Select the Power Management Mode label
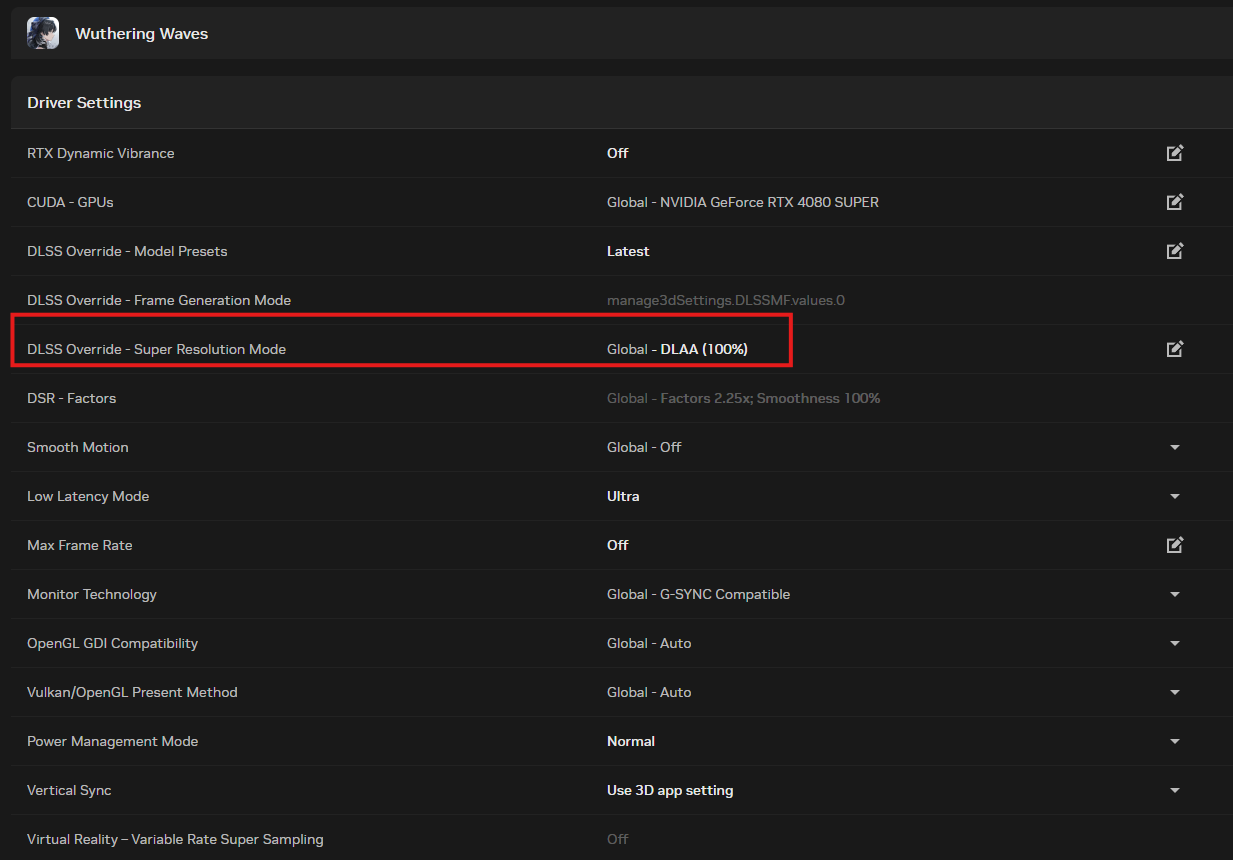 click(x=112, y=741)
